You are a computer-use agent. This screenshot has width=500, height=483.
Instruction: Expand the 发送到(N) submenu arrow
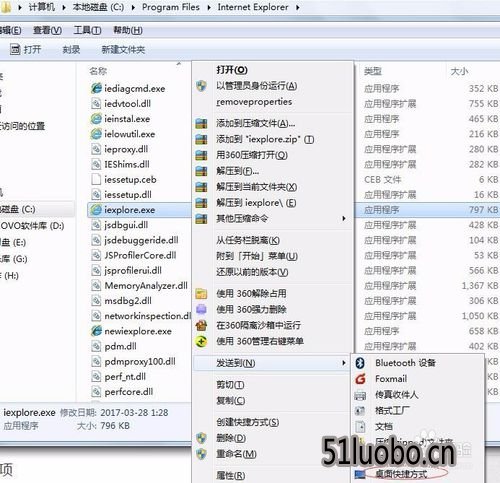tap(344, 363)
